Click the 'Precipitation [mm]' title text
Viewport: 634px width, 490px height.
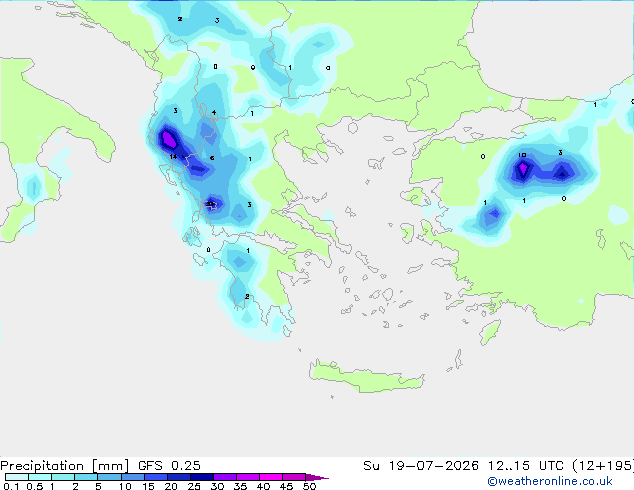[65, 466]
